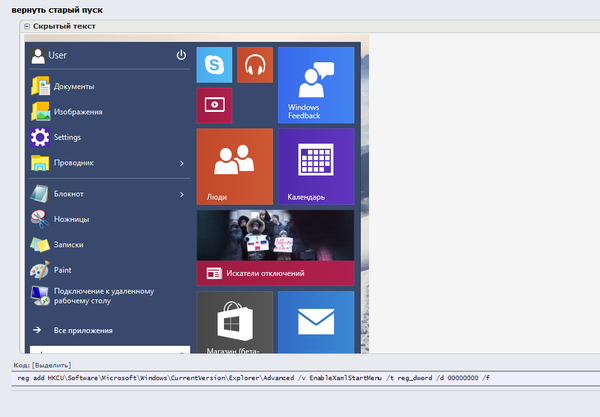600x417 pixels.
Task: Expand the Проводник submenu arrow
Action: pyautogui.click(x=182, y=163)
